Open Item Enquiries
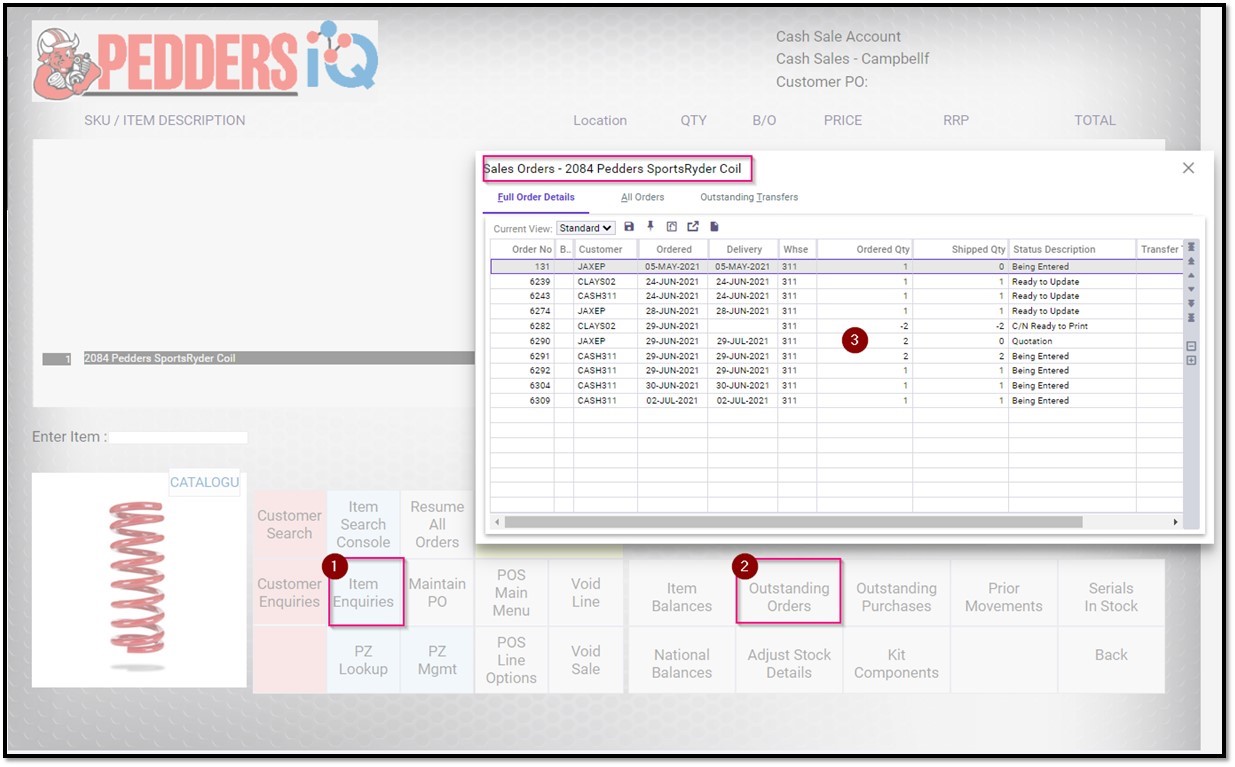The height and width of the screenshot is (767, 1235). point(363,592)
